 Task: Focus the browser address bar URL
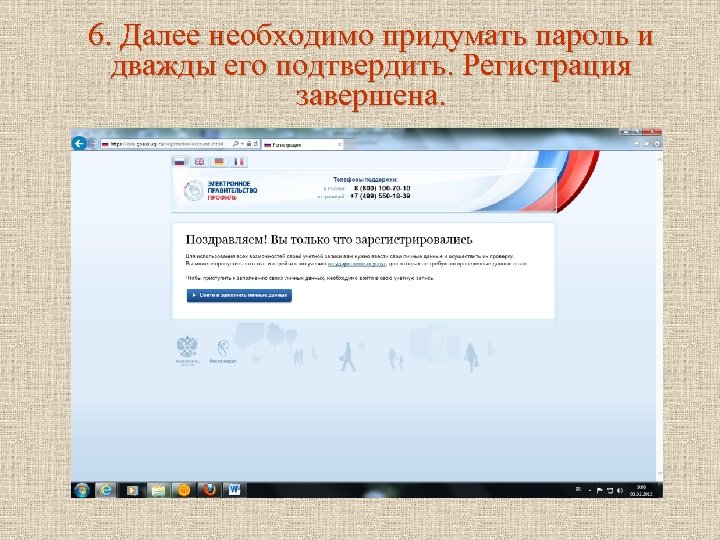[x=167, y=144]
